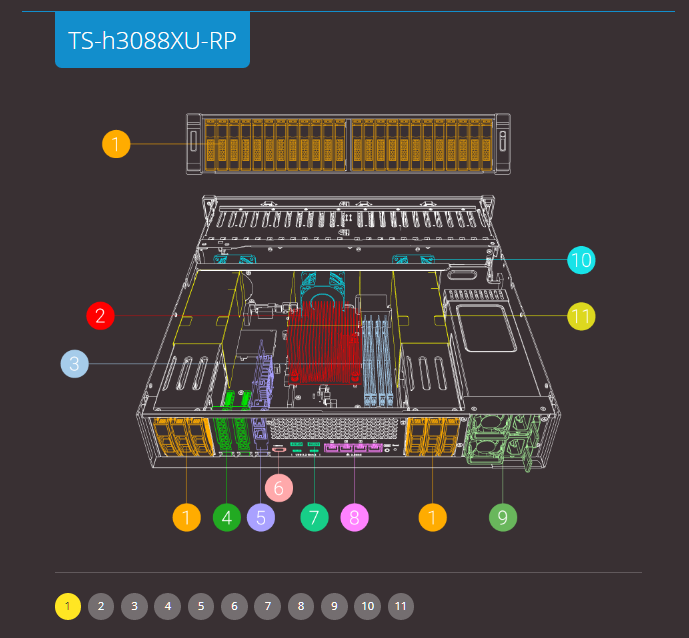Click light green marker 9 below power supply fans
This screenshot has height=638, width=689.
(503, 518)
